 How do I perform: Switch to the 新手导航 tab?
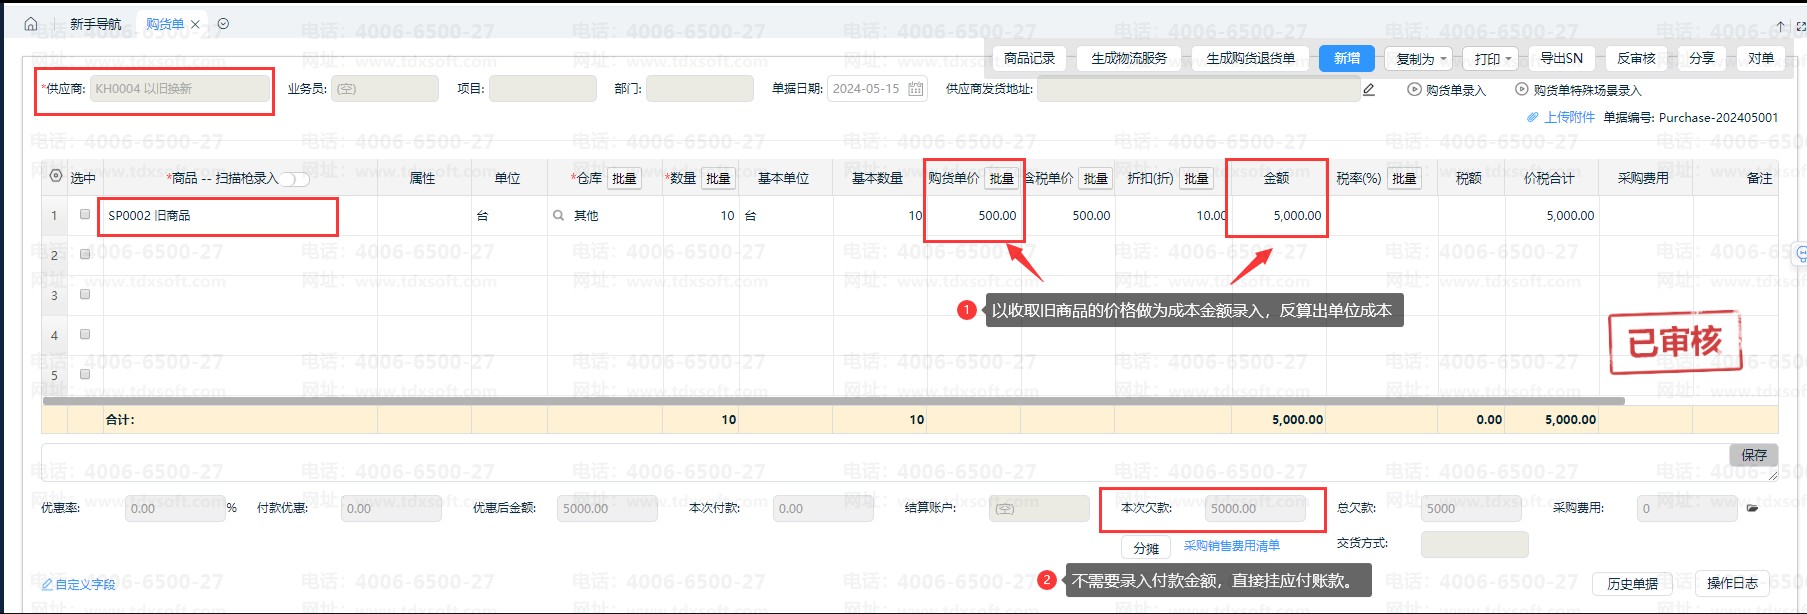click(x=95, y=24)
